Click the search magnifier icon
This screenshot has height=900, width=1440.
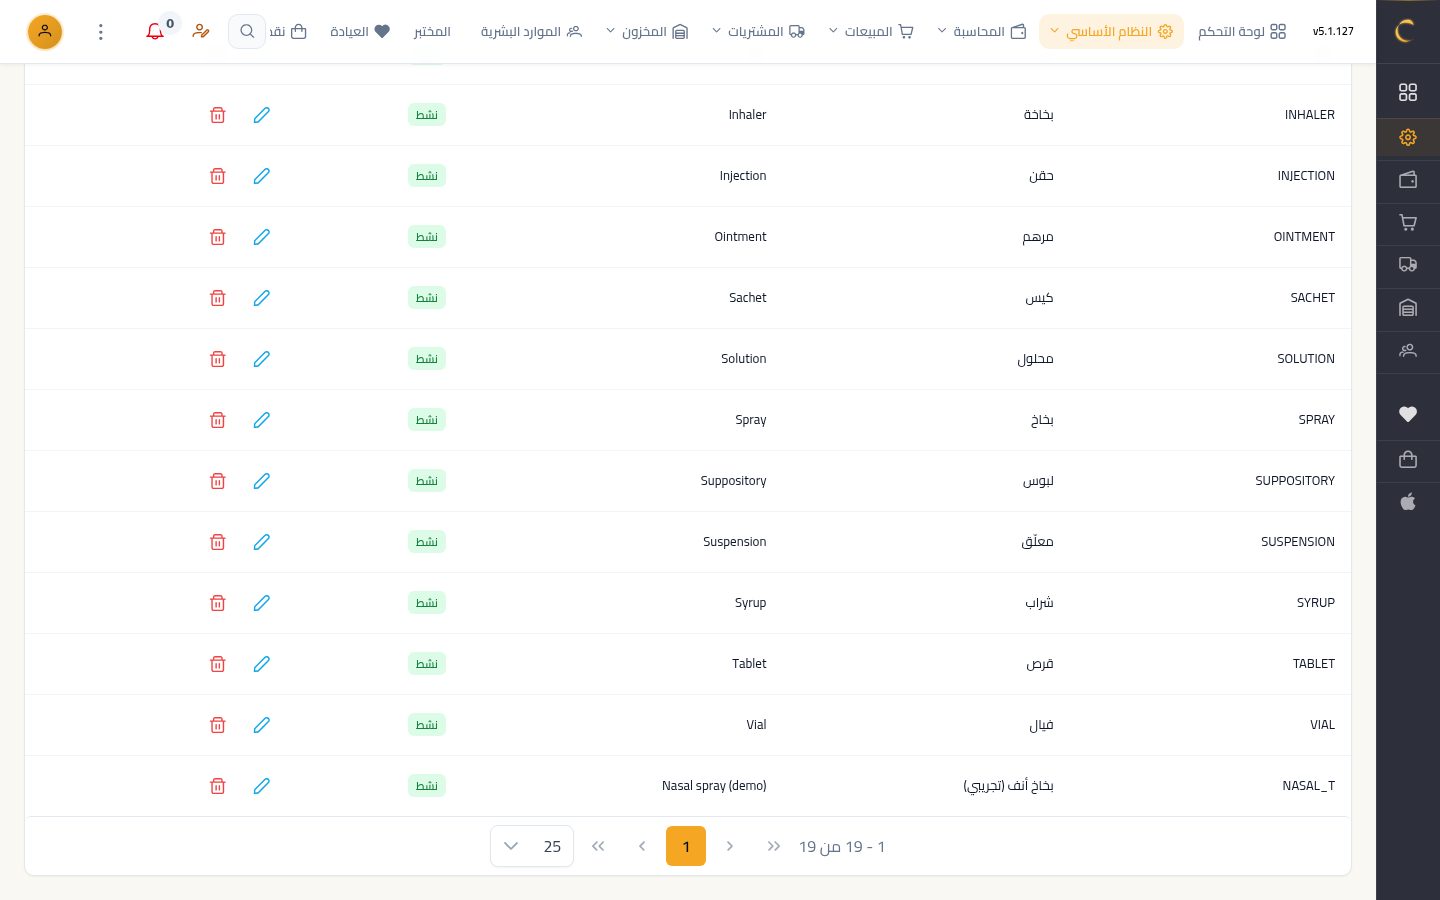coord(247,32)
